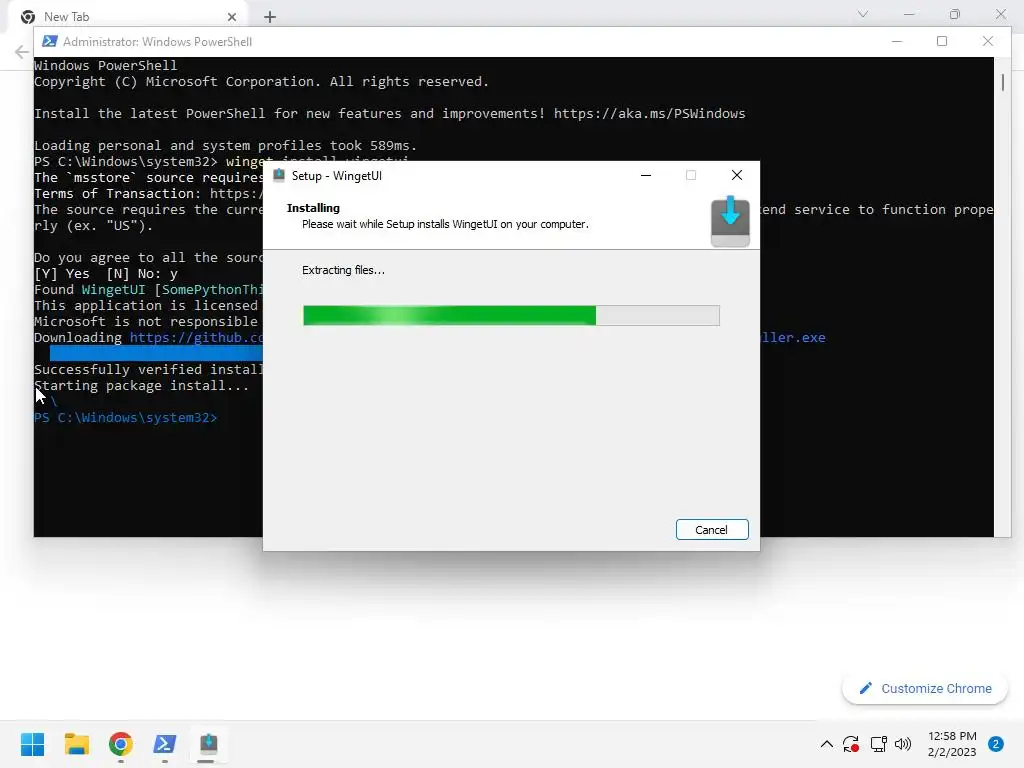Cancel the WingetUI setup installation
The width and height of the screenshot is (1024, 768).
(x=712, y=530)
